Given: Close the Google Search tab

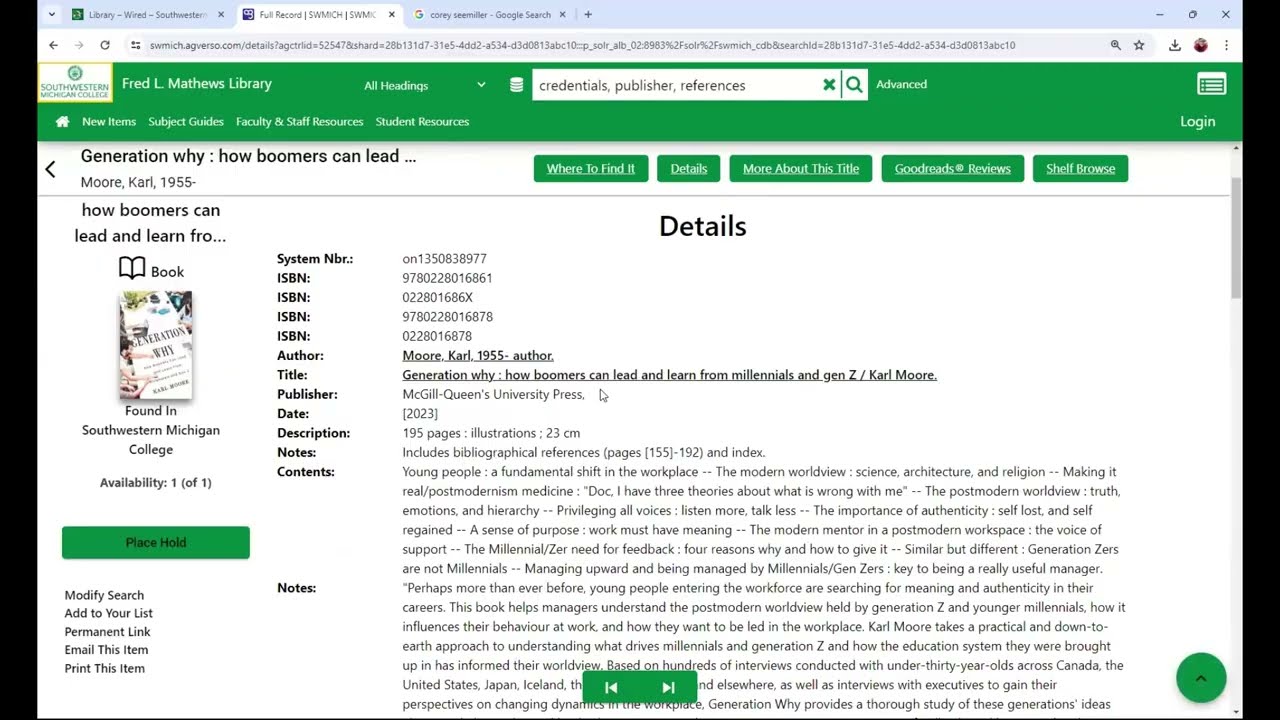Looking at the screenshot, I should tap(563, 15).
